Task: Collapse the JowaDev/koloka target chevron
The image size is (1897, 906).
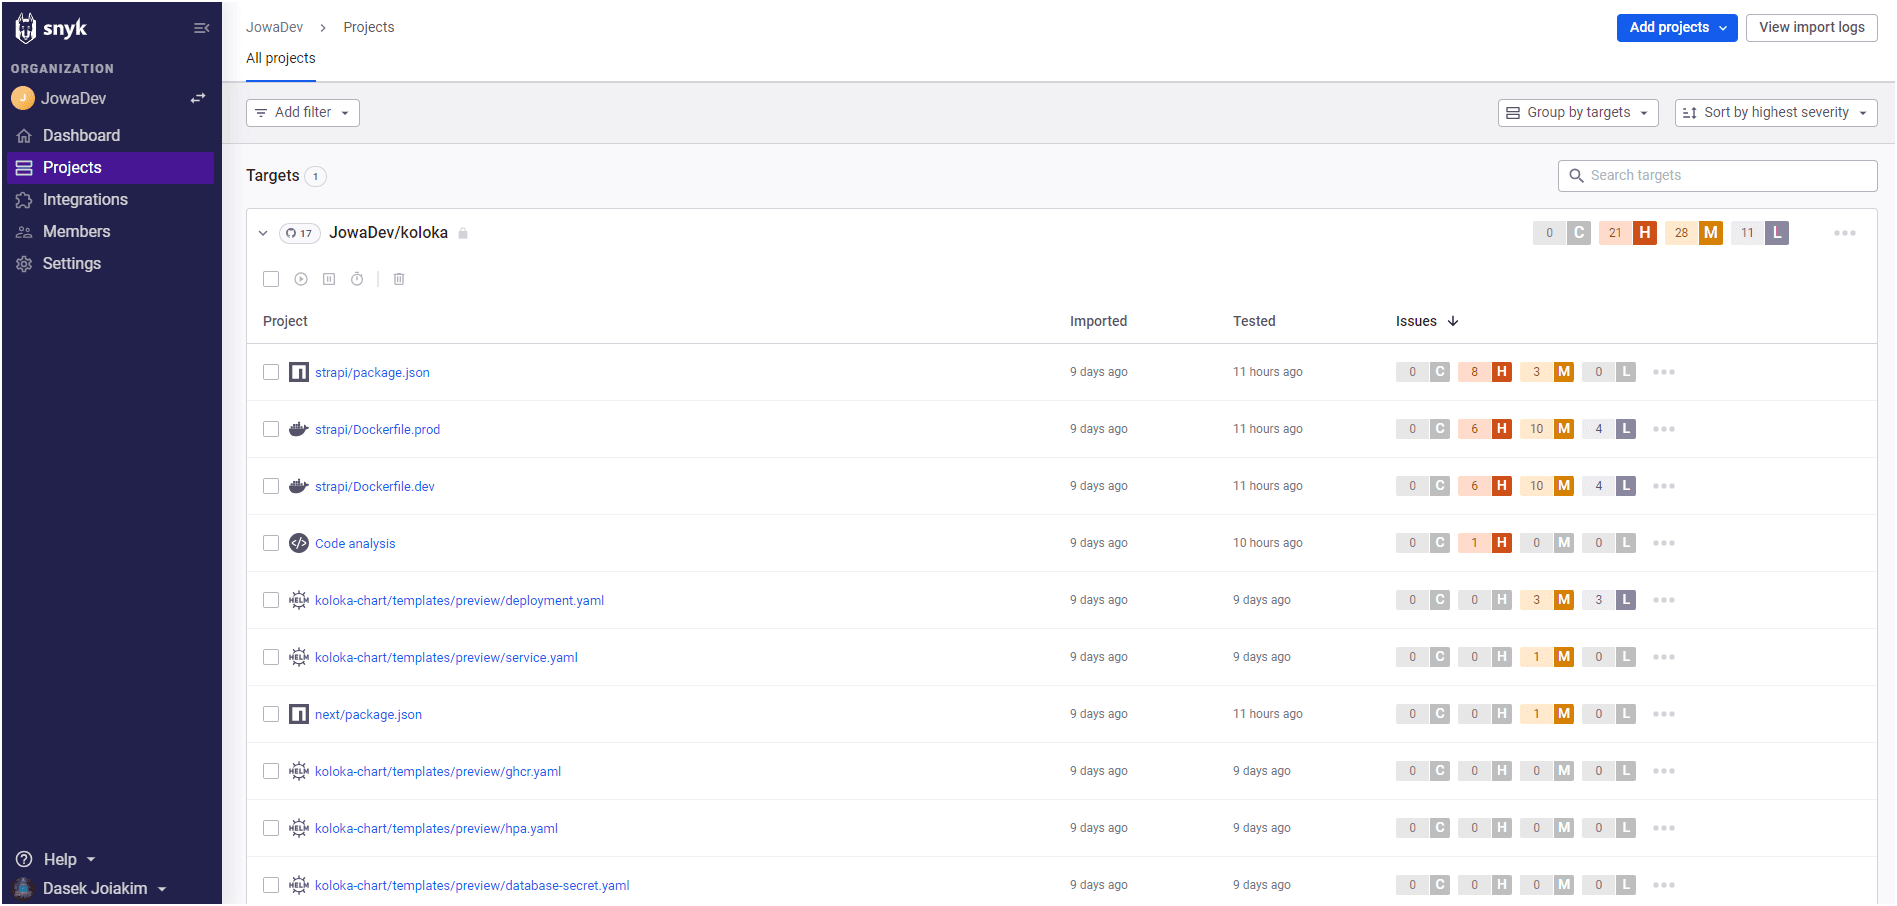Action: coord(263,233)
